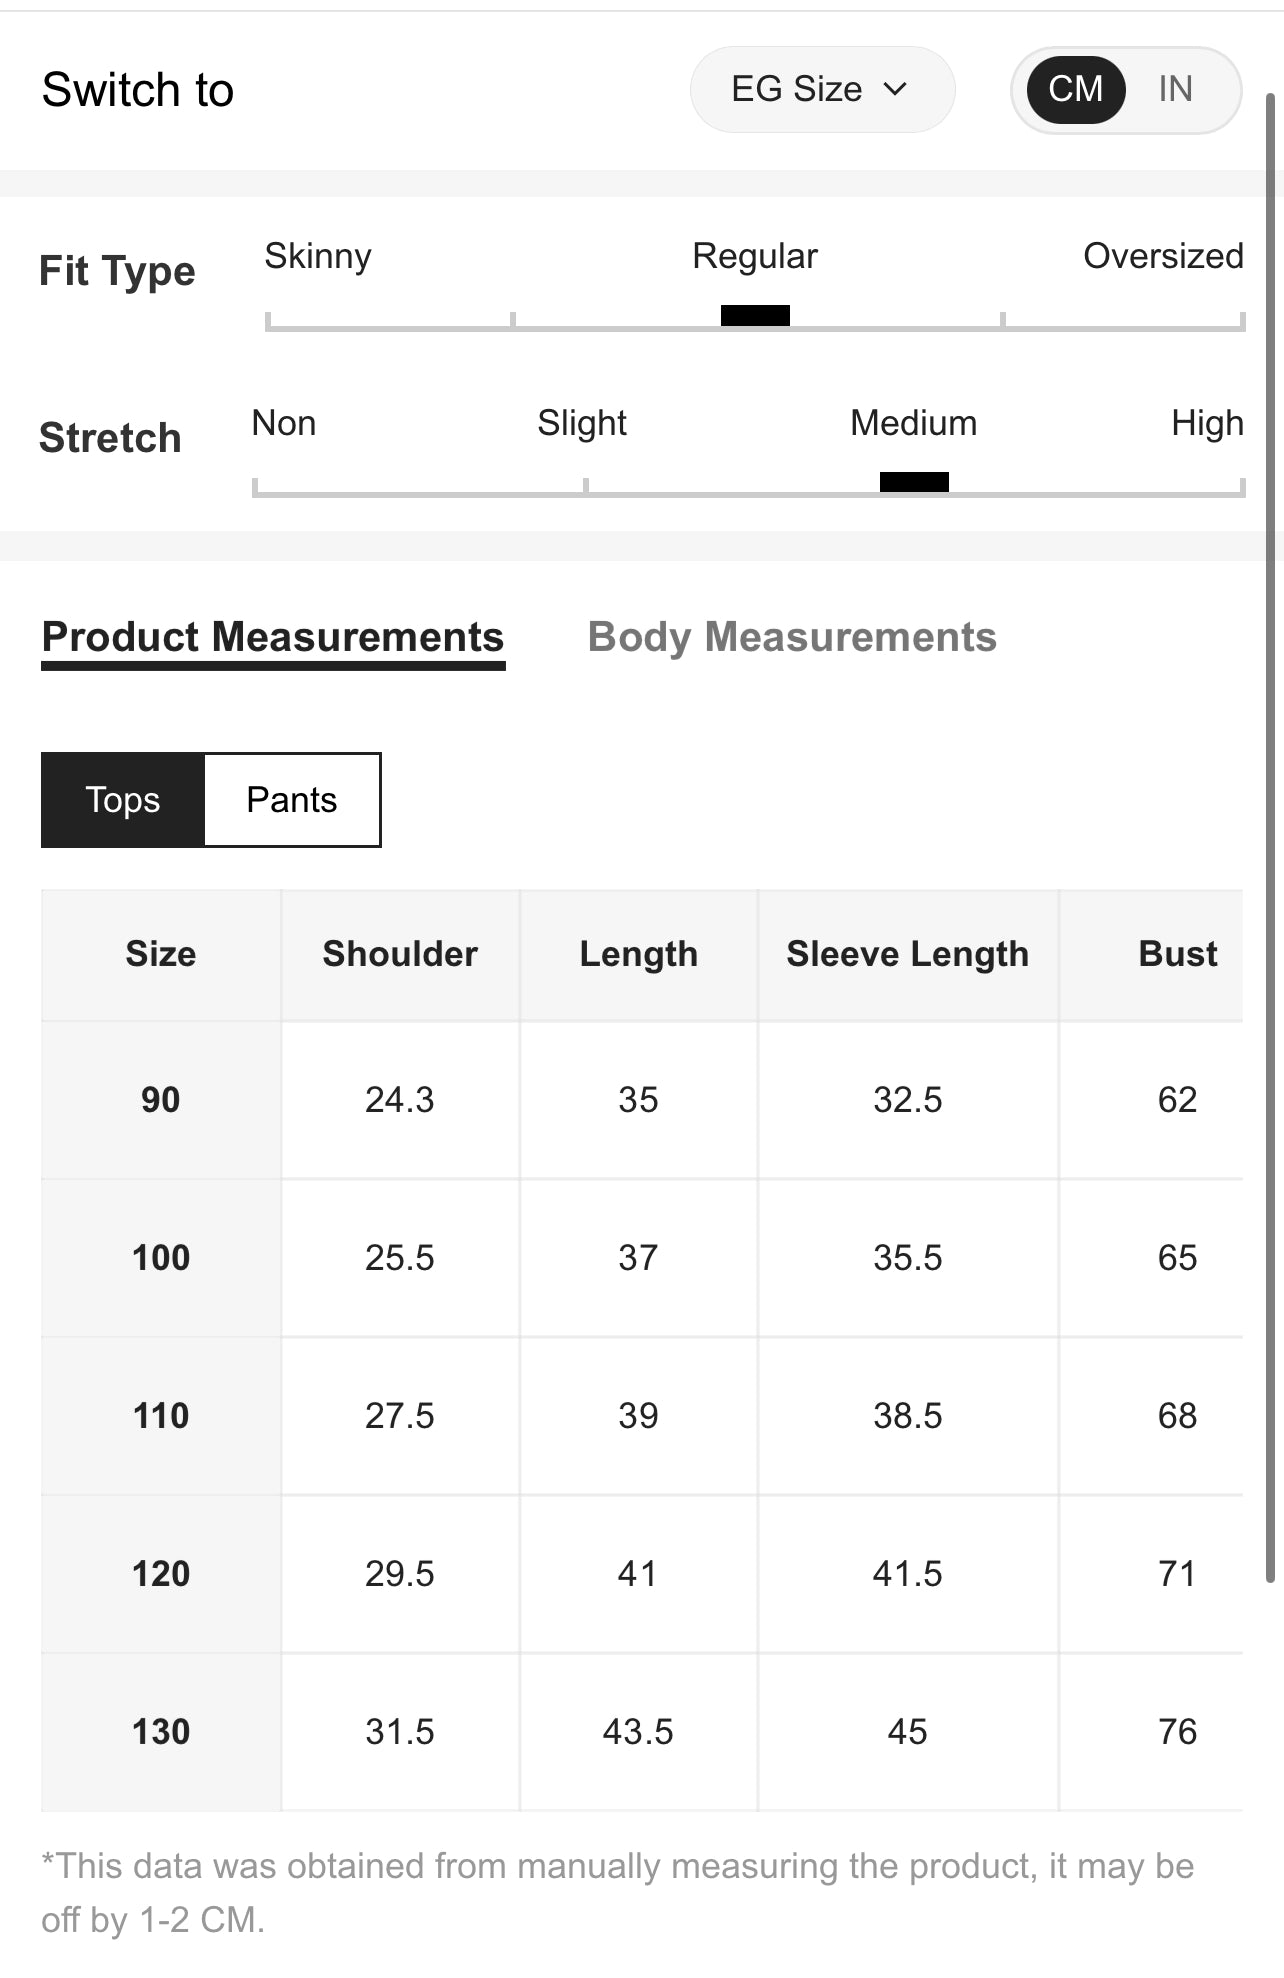
Task: Click the vertical scrollbar on the right
Action: pyautogui.click(x=1271, y=838)
